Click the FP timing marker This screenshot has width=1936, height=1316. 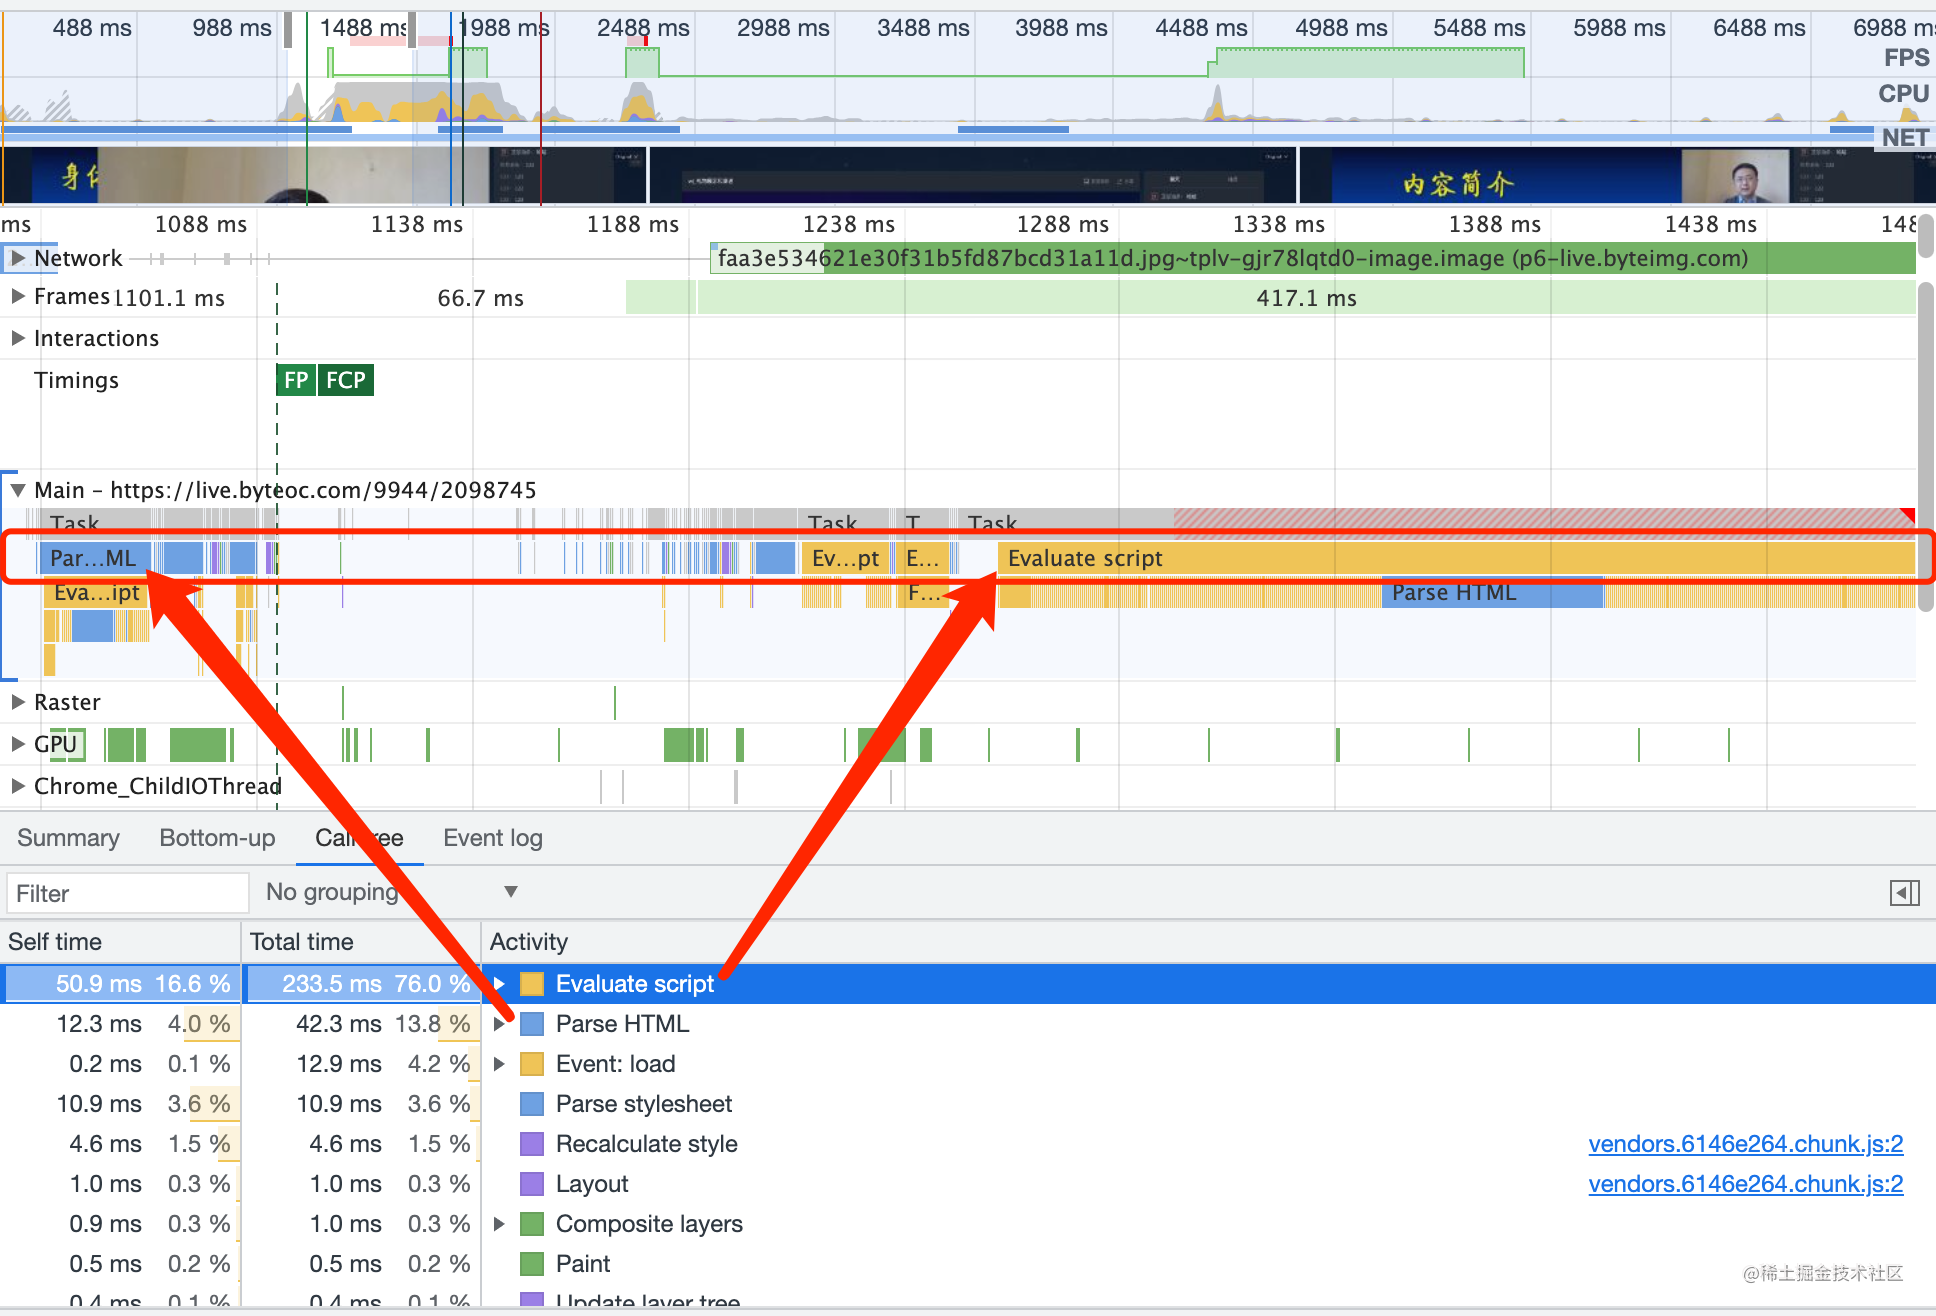click(x=296, y=380)
